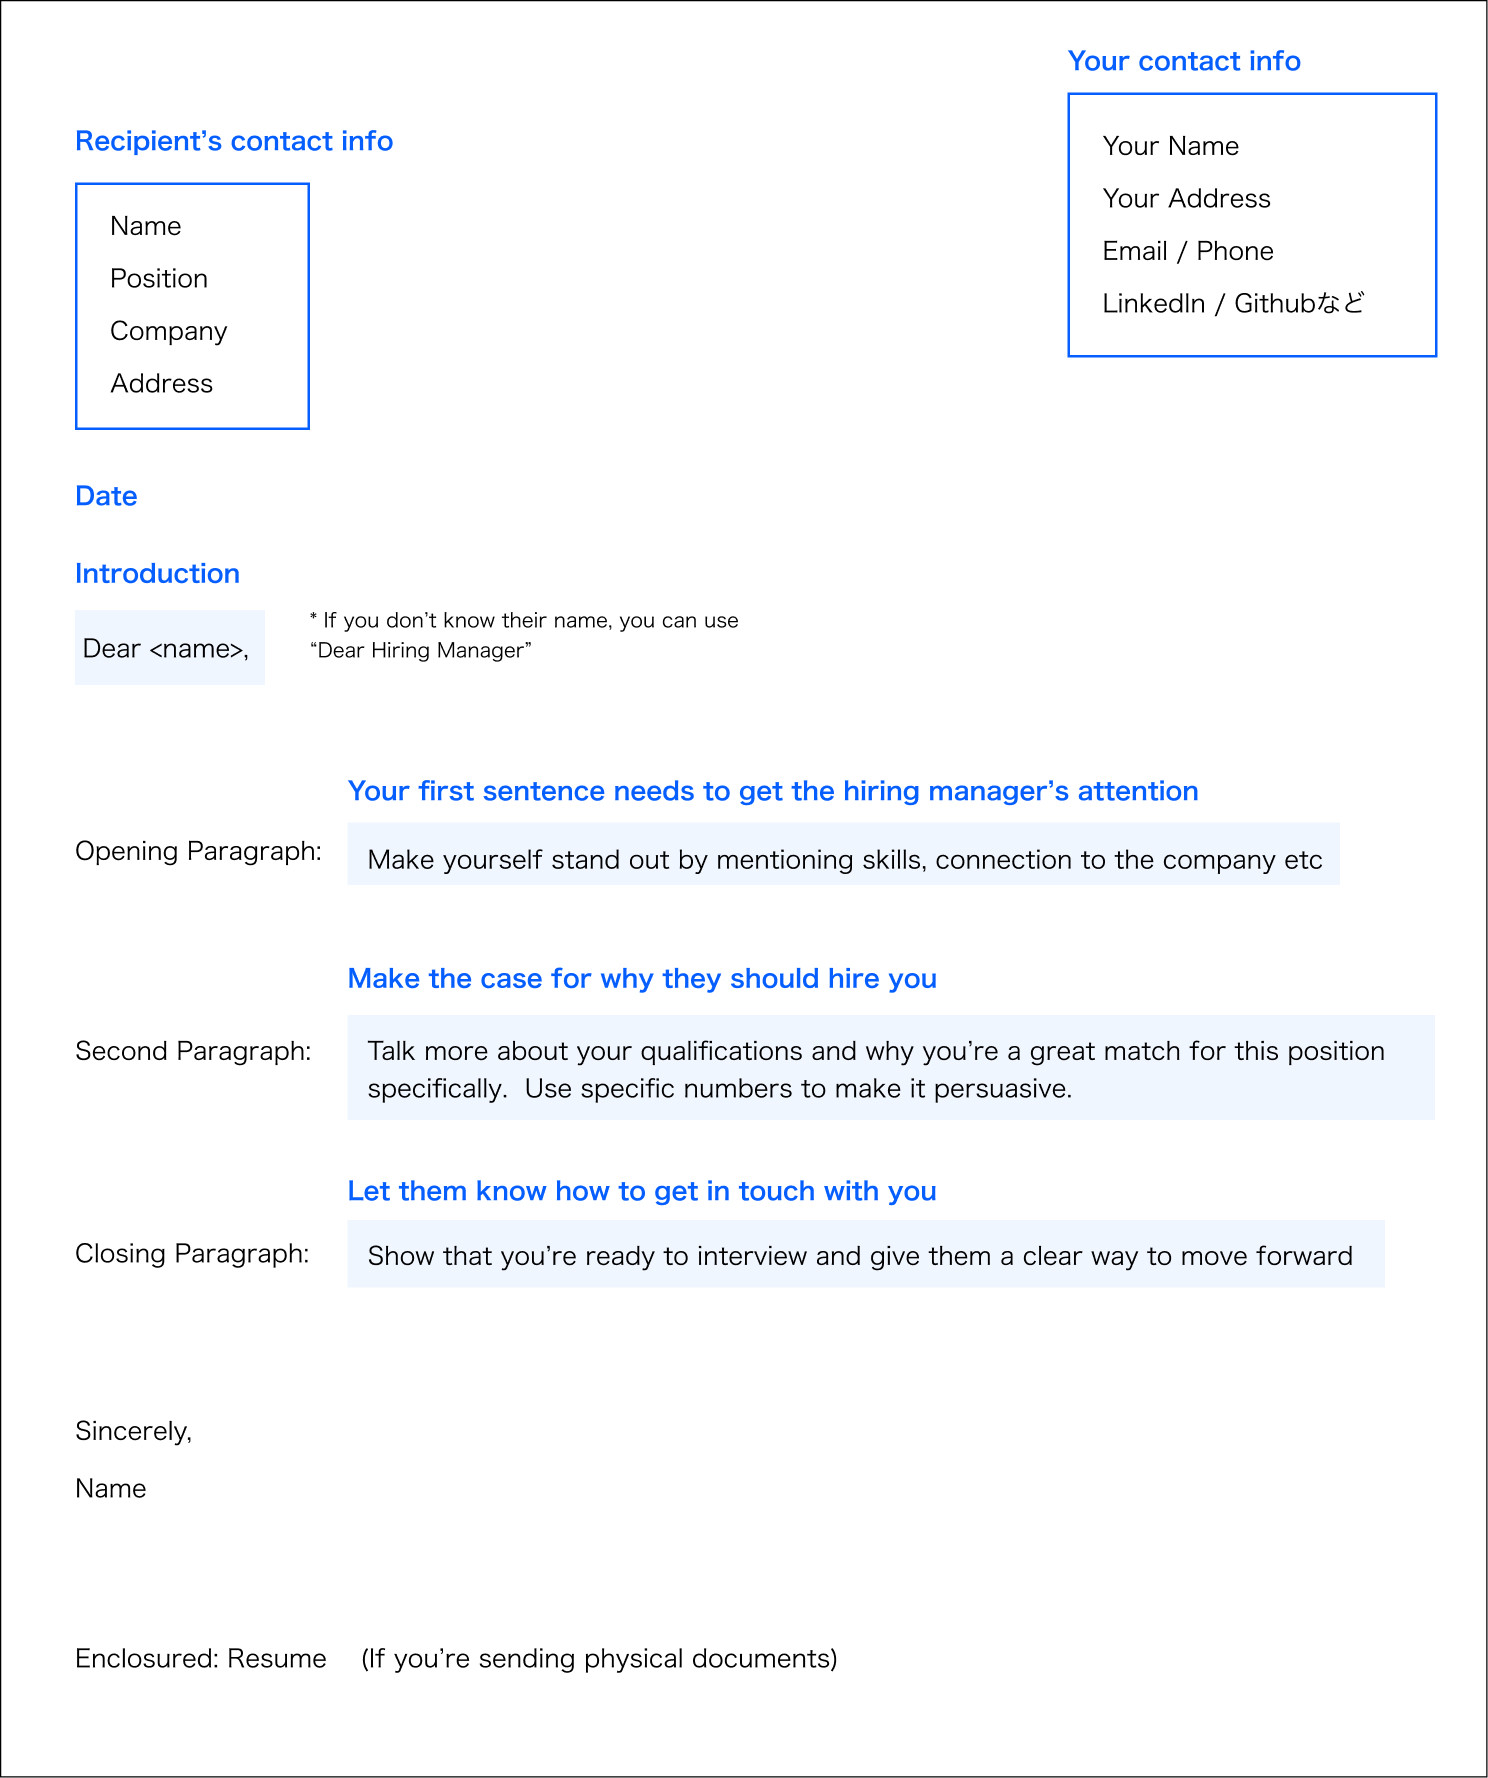1488x1778 pixels.
Task: Select the "Make yourself stand out" text box
Action: 843,859
